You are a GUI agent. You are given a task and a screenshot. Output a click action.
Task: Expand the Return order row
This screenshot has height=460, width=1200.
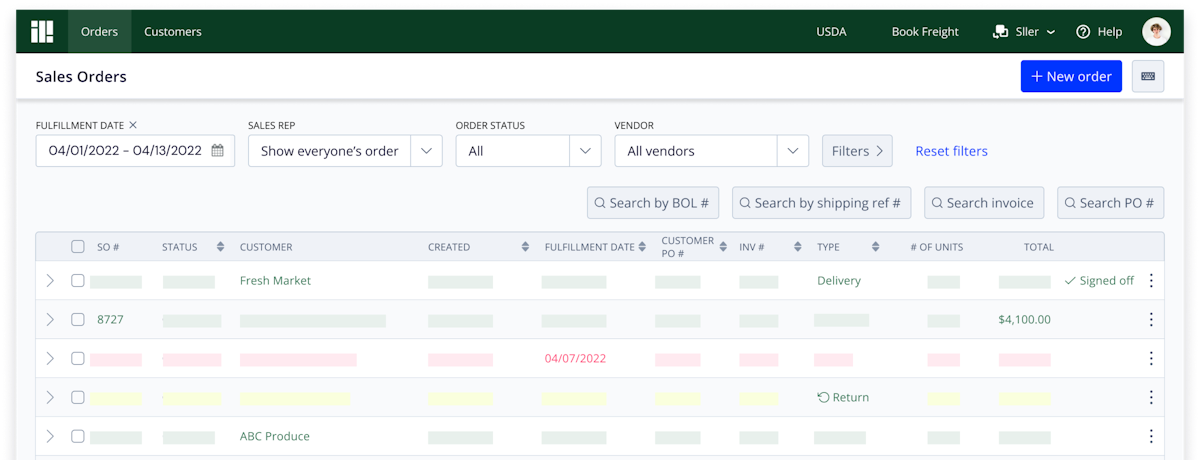coord(50,398)
